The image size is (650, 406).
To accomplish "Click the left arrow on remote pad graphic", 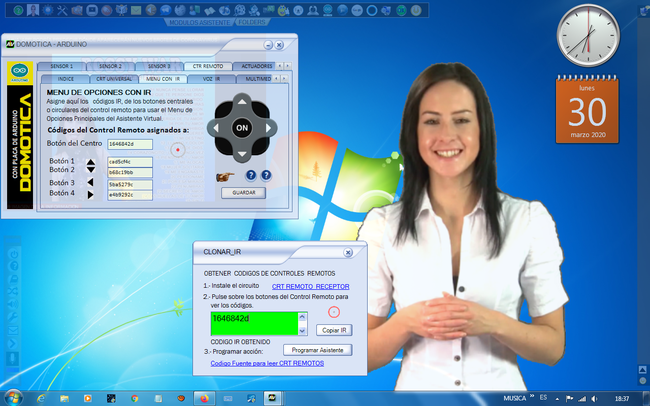I will tap(216, 128).
